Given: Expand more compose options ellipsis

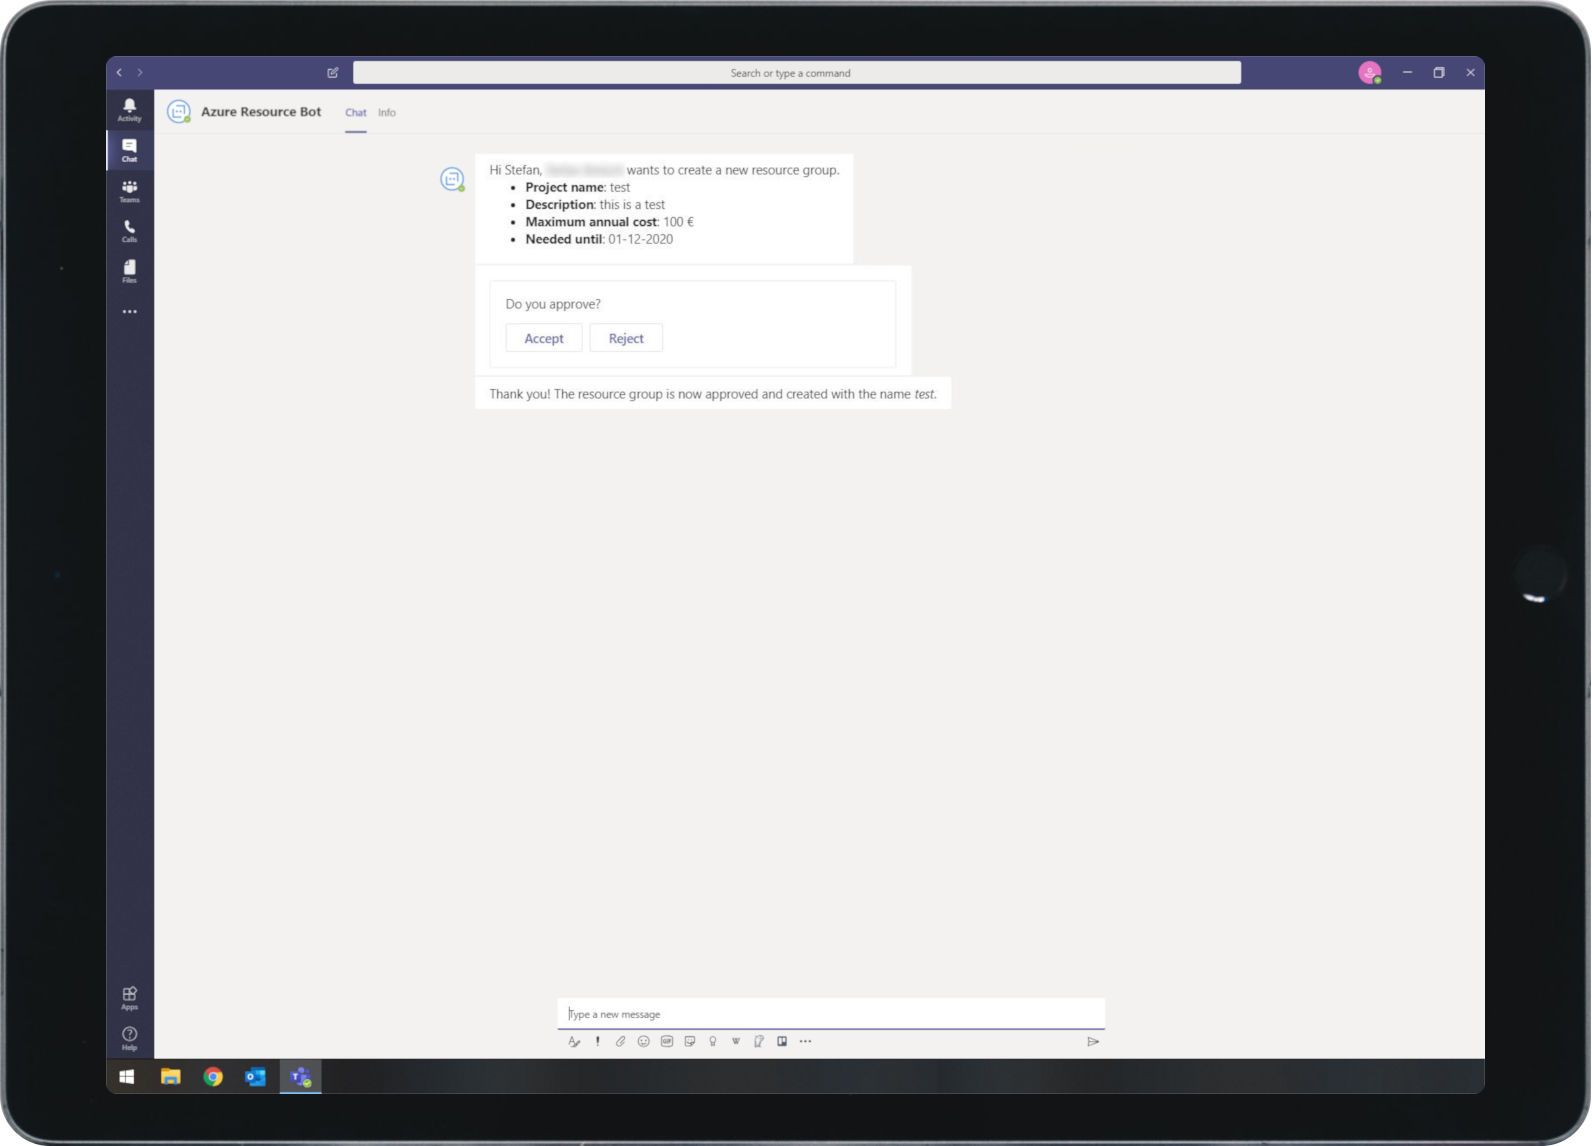Looking at the screenshot, I should click(x=805, y=1041).
